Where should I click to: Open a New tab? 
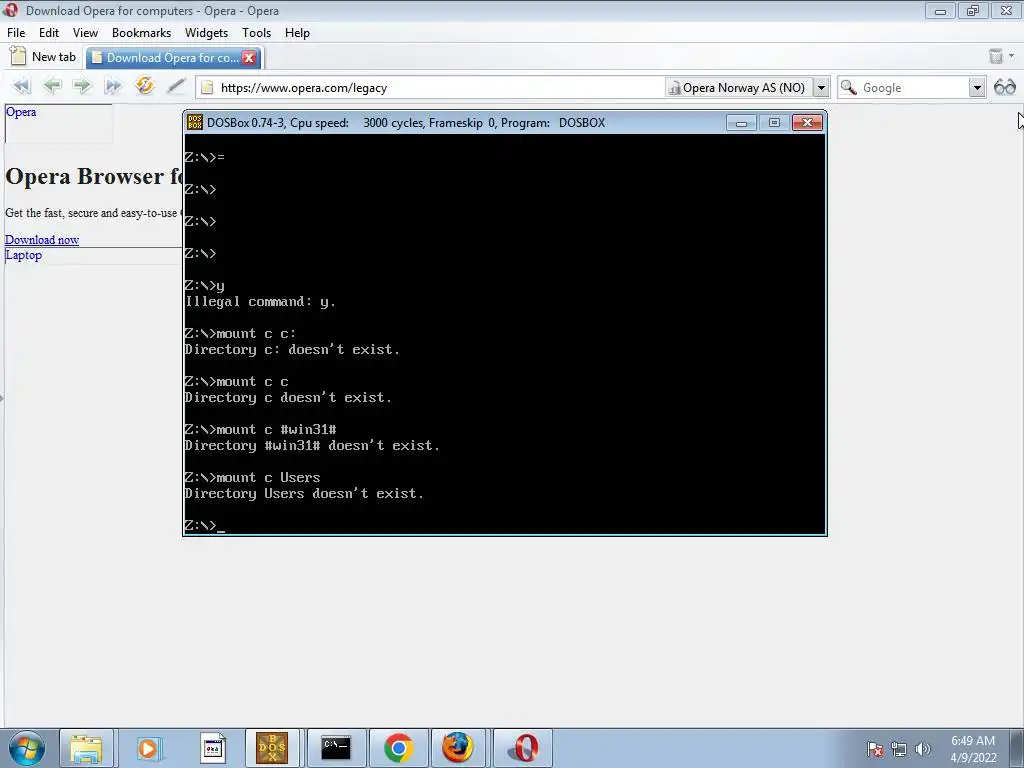pyautogui.click(x=44, y=57)
